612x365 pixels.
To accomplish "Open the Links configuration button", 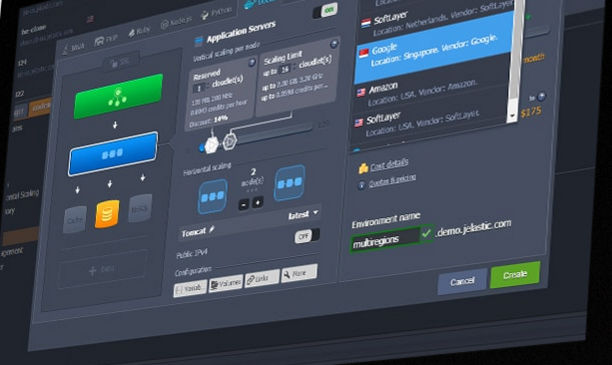I will tap(262, 278).
